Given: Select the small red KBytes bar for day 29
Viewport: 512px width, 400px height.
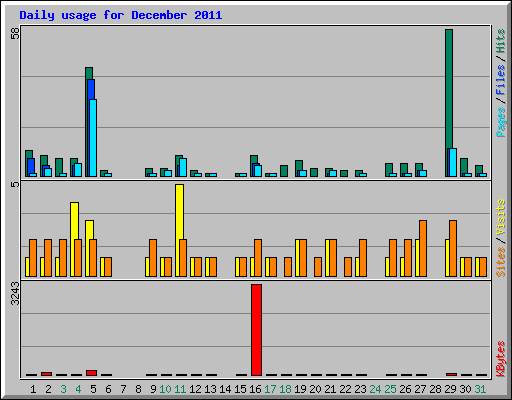Looking at the screenshot, I should (451, 375).
